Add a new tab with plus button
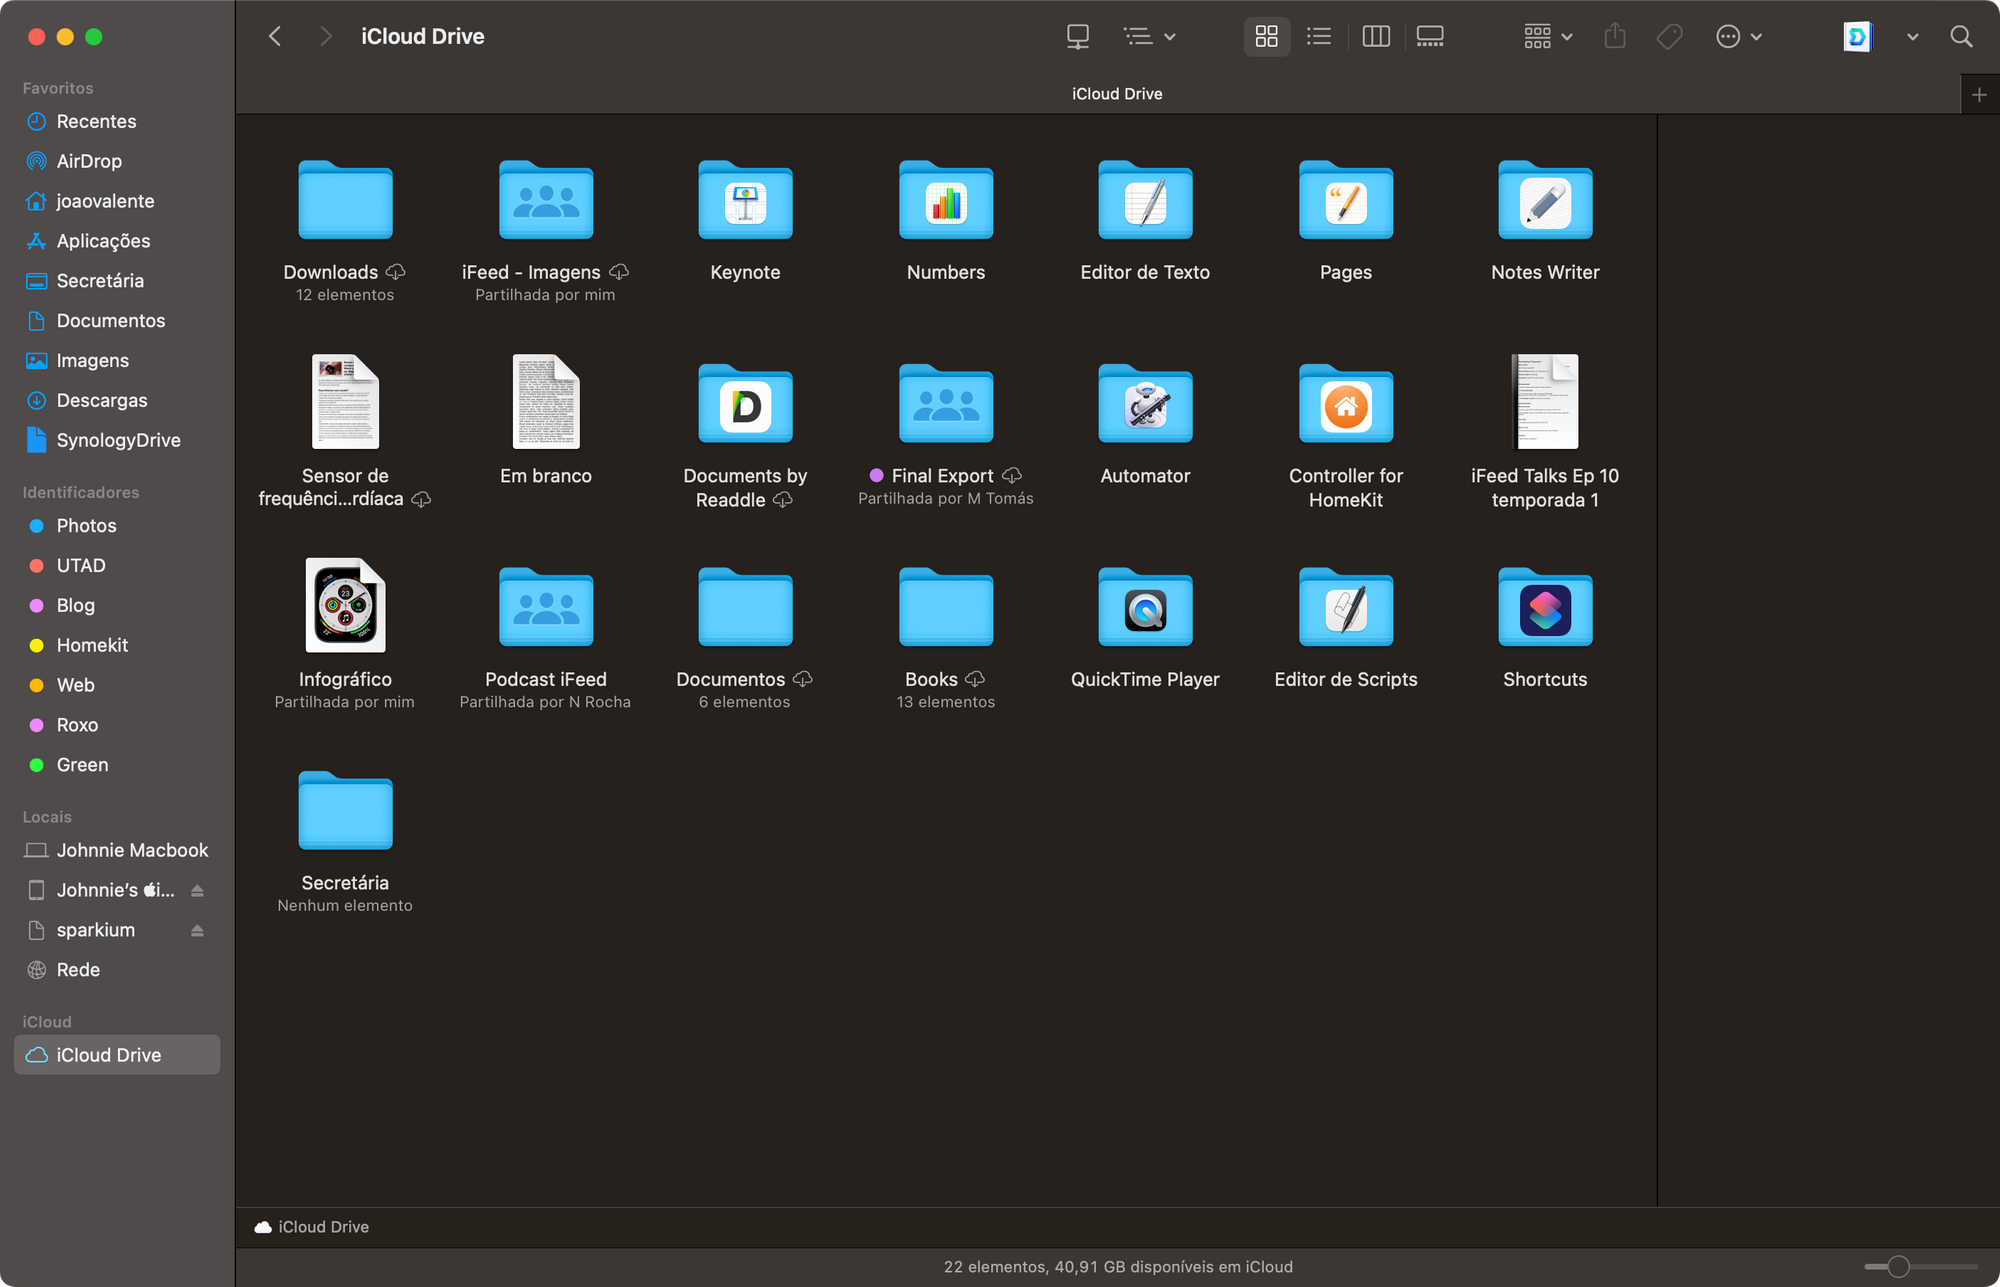Viewport: 2000px width, 1287px height. coord(1979,94)
